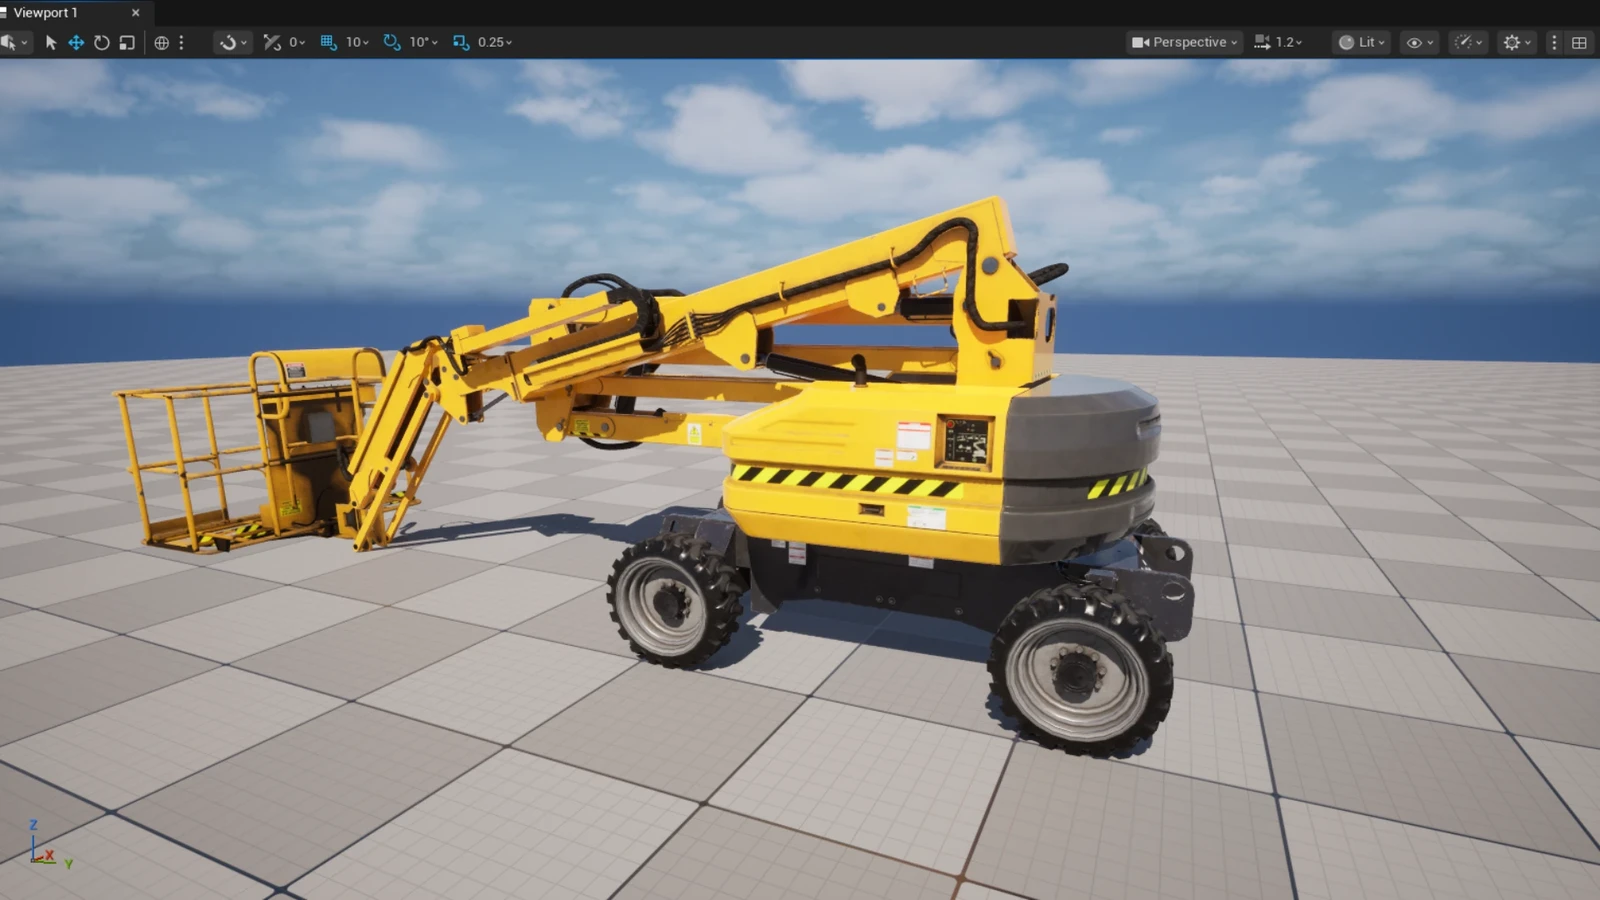The image size is (1600, 900).
Task: Open the performance and scalability menu
Action: [1468, 42]
